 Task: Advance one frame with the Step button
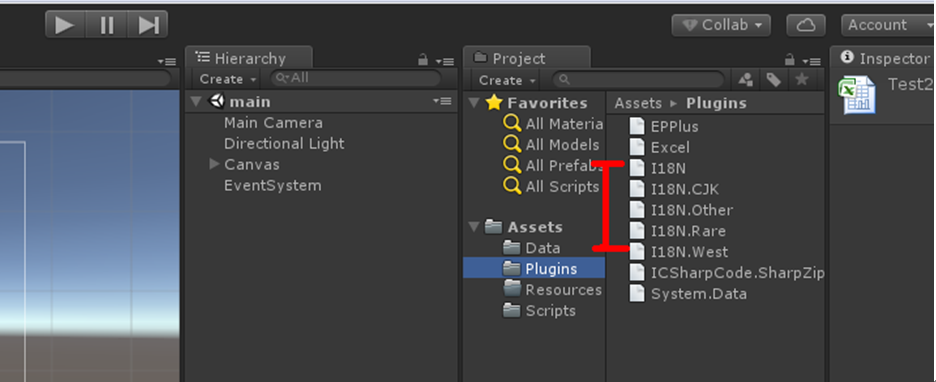coord(147,24)
